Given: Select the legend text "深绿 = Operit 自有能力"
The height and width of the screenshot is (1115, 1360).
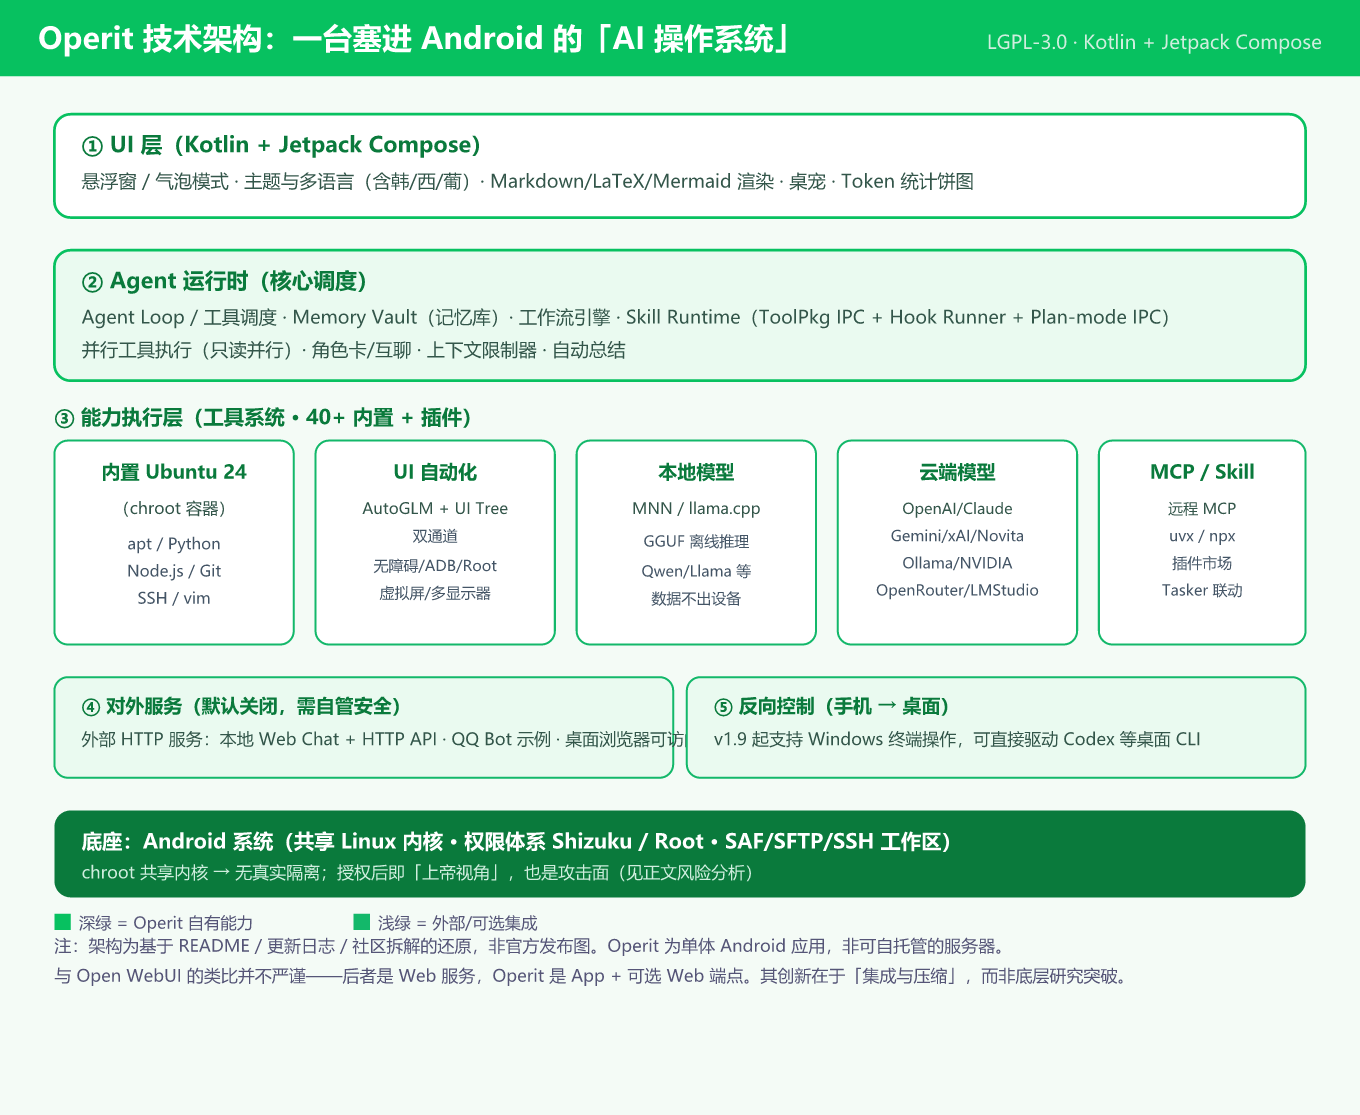Looking at the screenshot, I should (166, 923).
